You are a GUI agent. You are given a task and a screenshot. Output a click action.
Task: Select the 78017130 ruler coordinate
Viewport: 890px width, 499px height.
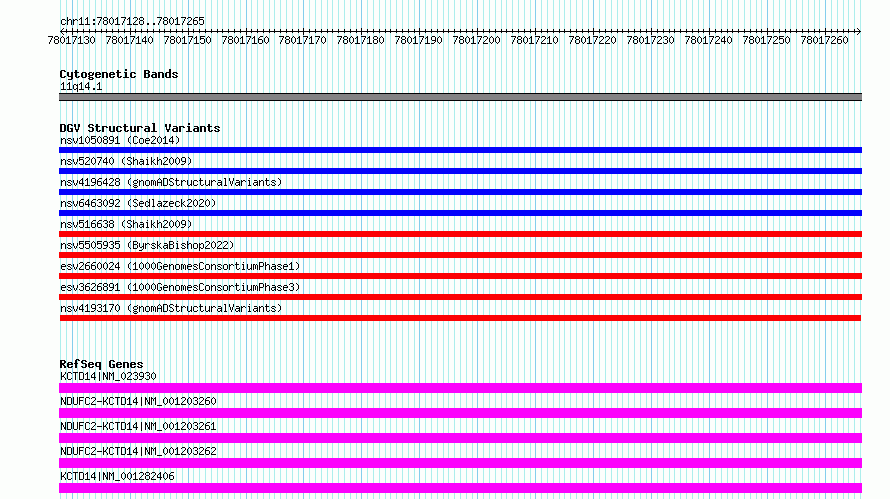click(72, 40)
